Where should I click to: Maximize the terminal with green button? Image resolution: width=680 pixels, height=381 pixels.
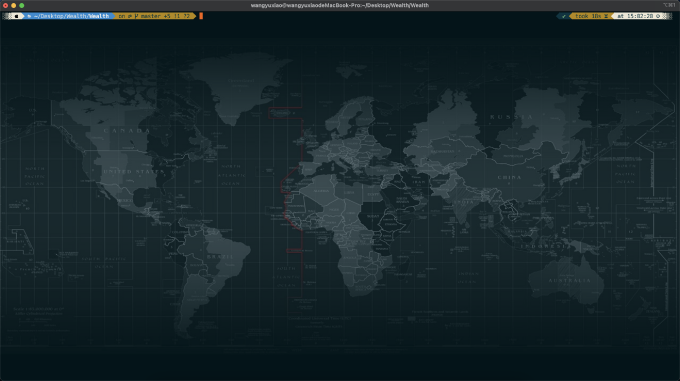[22, 5]
